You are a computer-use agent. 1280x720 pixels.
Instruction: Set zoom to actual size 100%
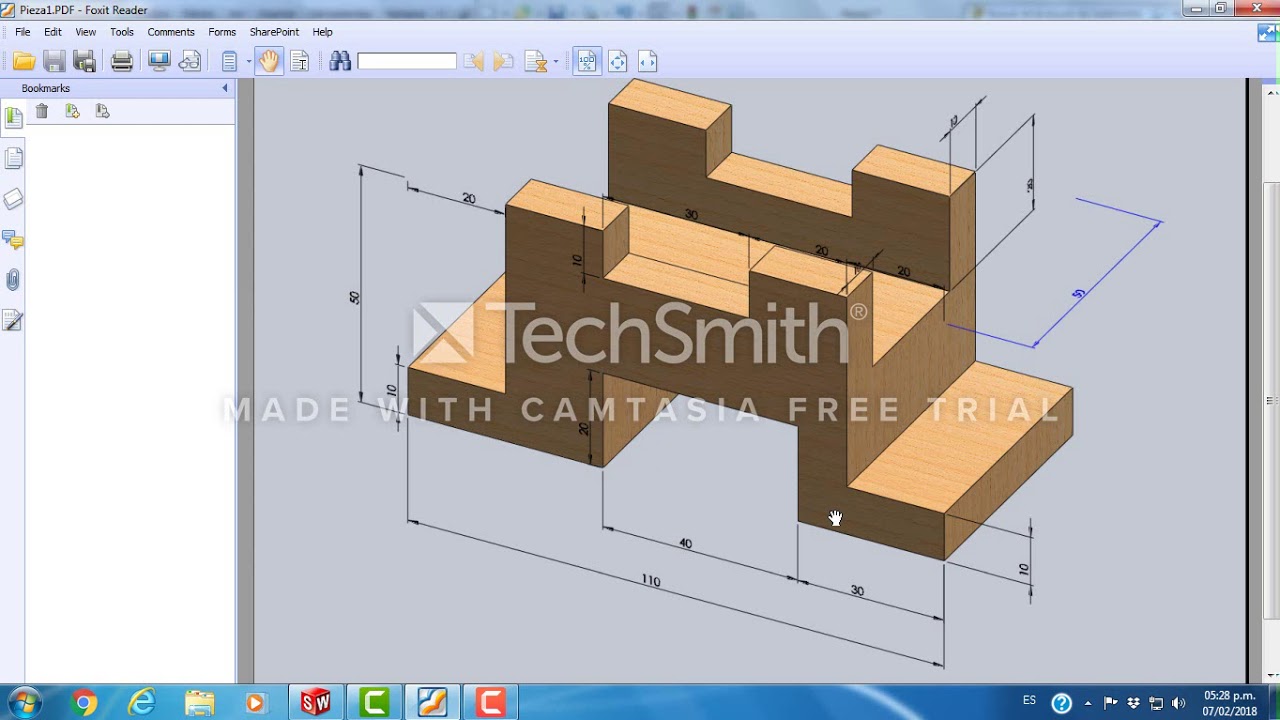pyautogui.click(x=587, y=62)
